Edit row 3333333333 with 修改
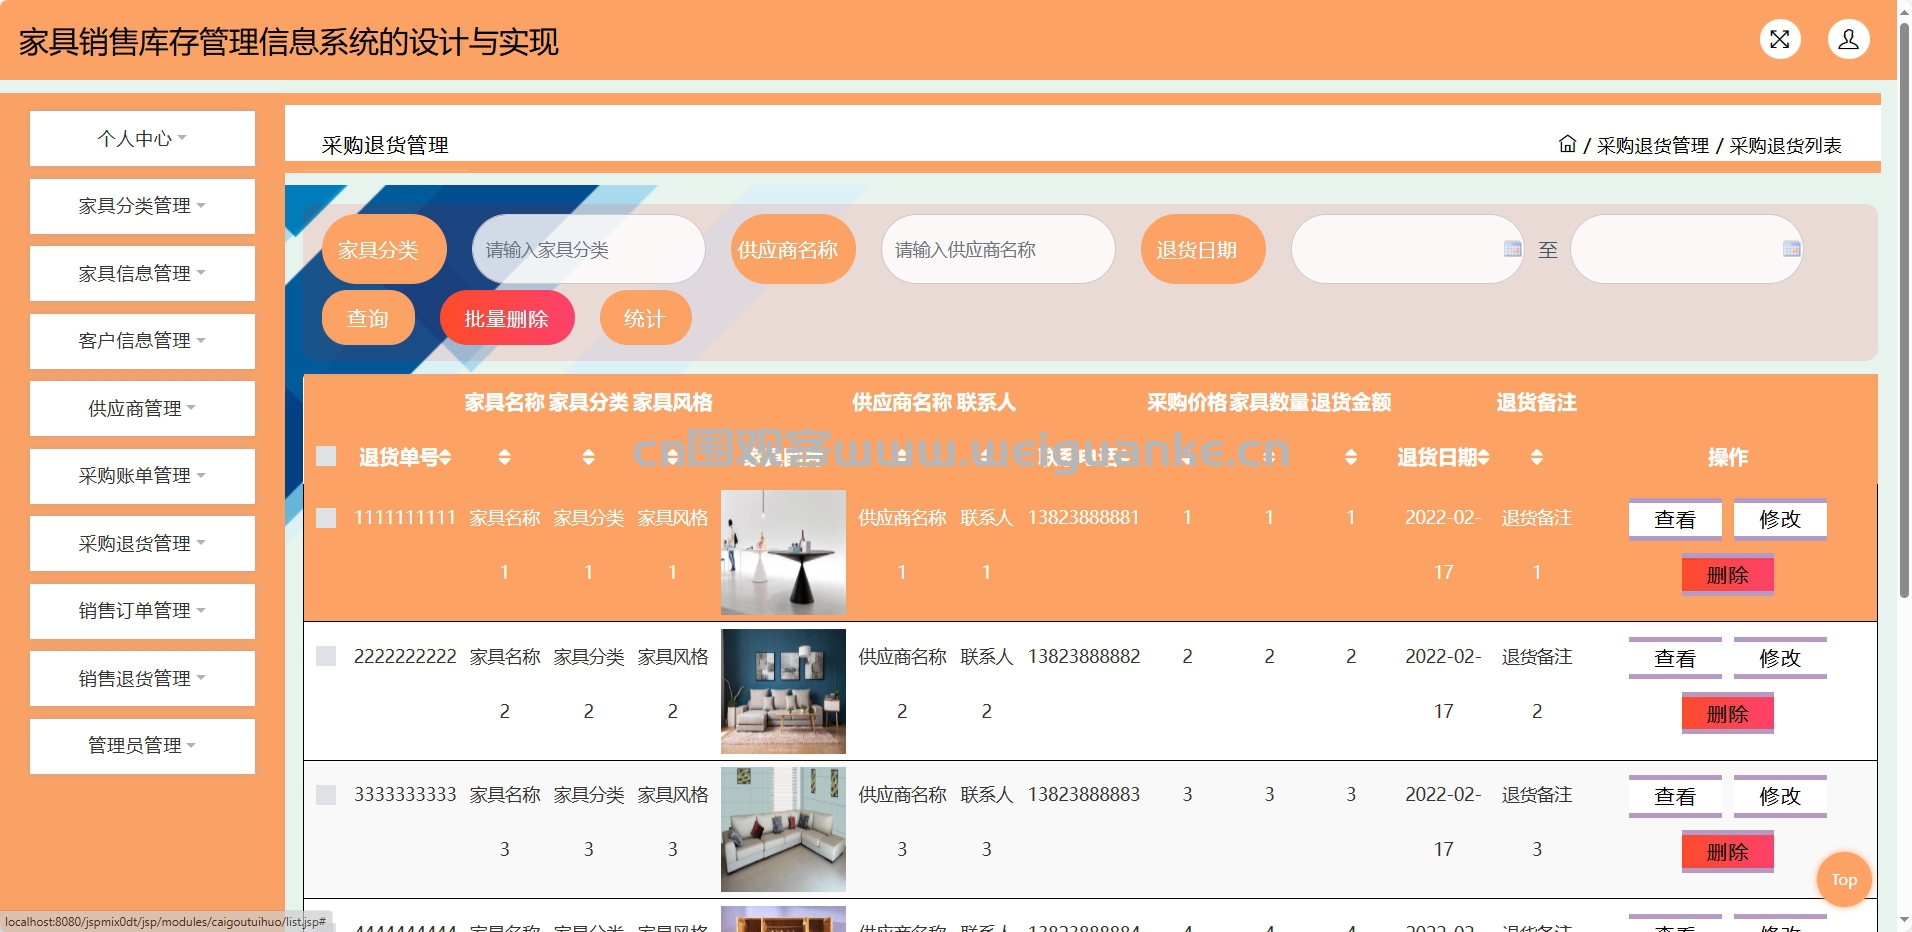Image resolution: width=1912 pixels, height=932 pixels. click(1780, 796)
